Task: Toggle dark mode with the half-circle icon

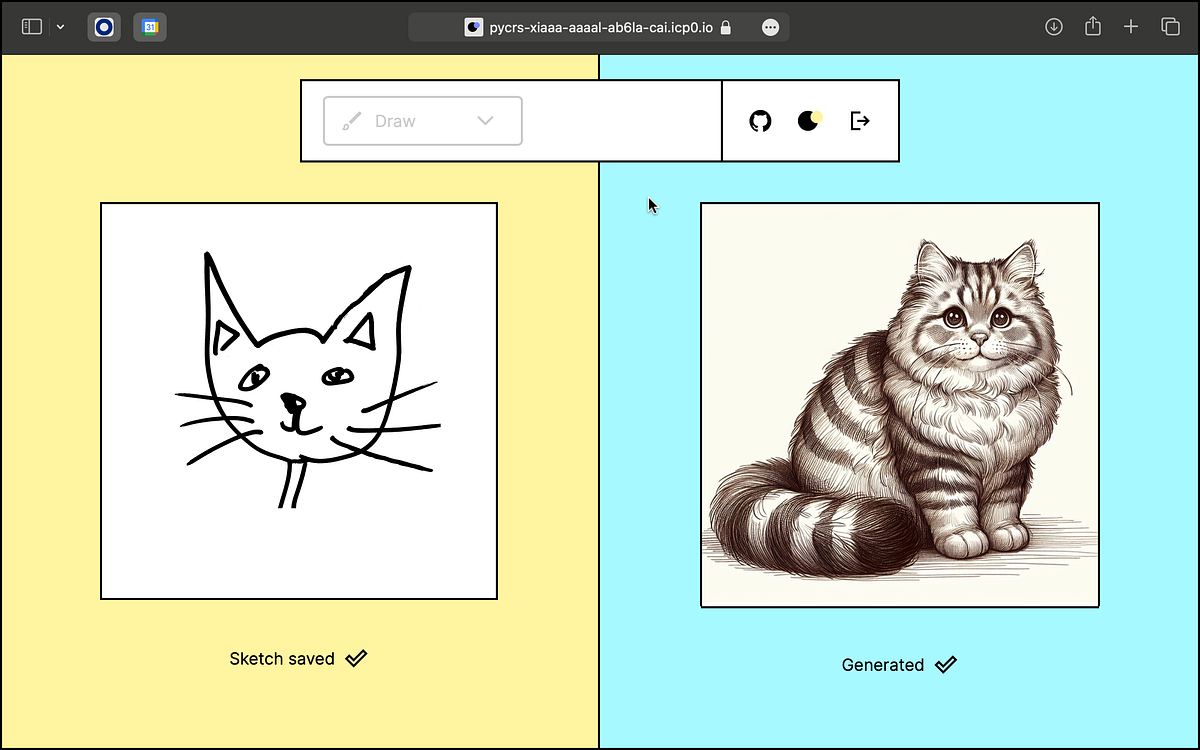Action: tap(809, 120)
